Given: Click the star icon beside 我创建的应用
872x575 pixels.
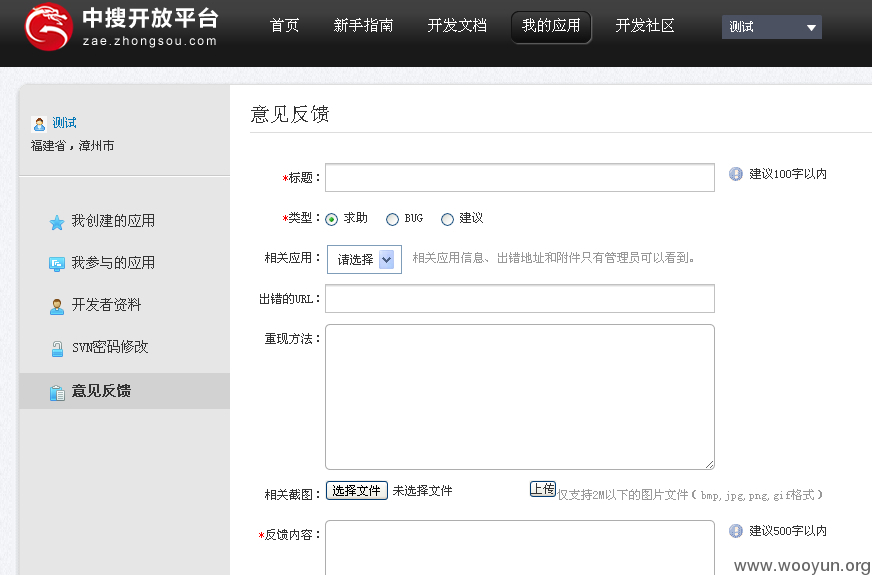Looking at the screenshot, I should click(x=57, y=222).
